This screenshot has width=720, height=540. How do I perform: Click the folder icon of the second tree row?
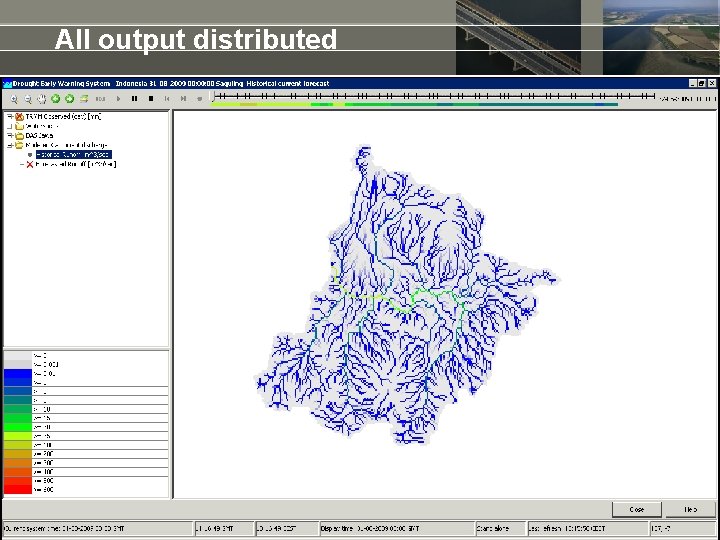(19, 126)
